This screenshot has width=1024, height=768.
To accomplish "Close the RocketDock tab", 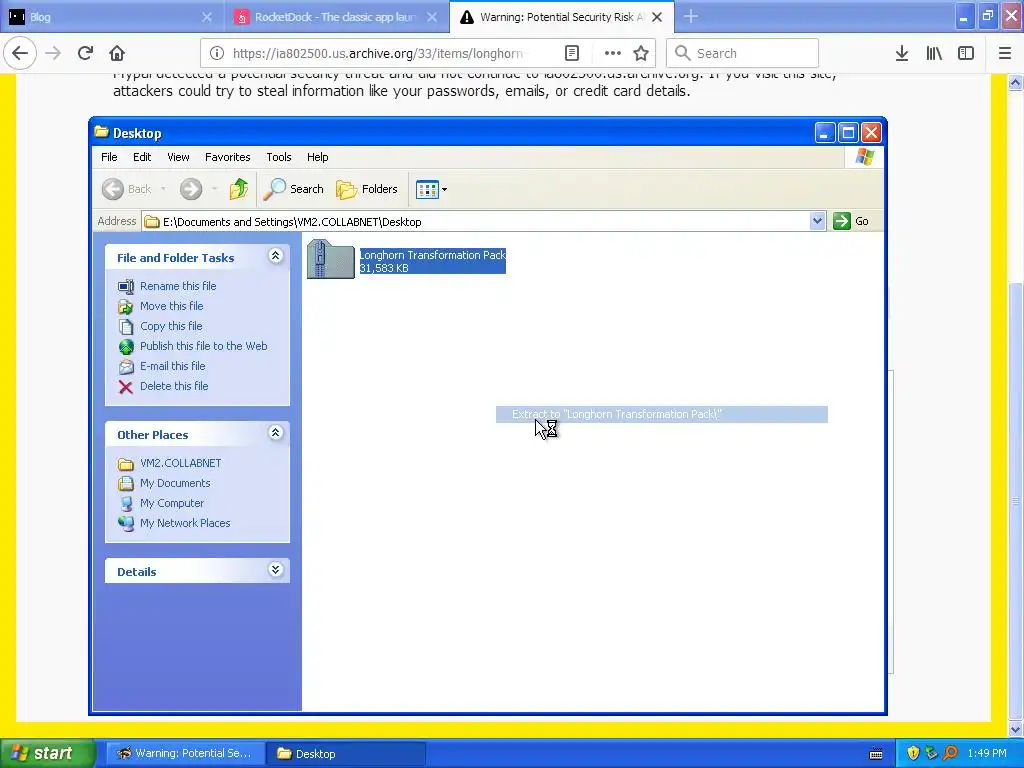I will tap(432, 17).
